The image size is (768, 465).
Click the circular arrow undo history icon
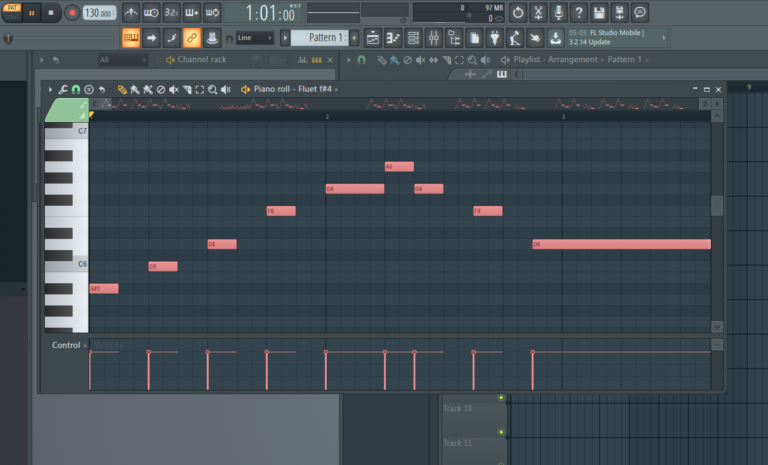(518, 13)
